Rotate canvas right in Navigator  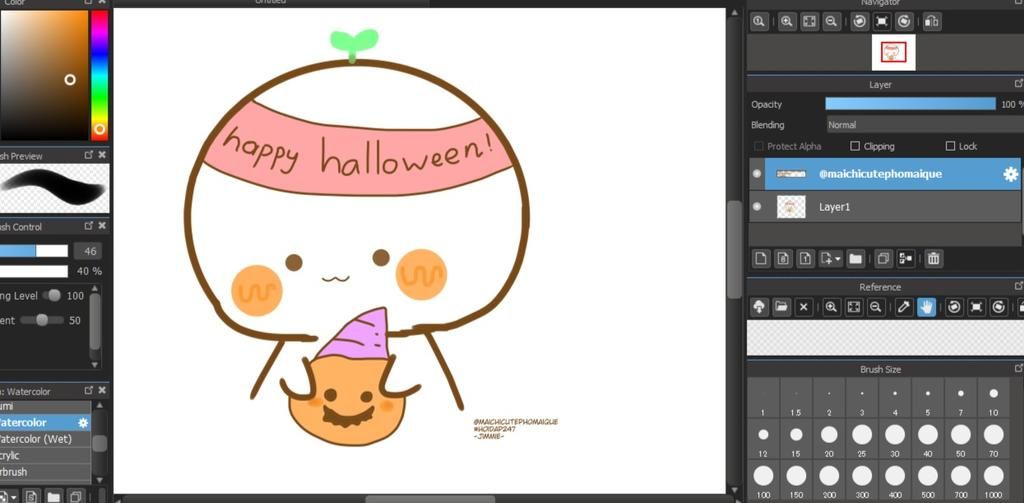coord(904,22)
